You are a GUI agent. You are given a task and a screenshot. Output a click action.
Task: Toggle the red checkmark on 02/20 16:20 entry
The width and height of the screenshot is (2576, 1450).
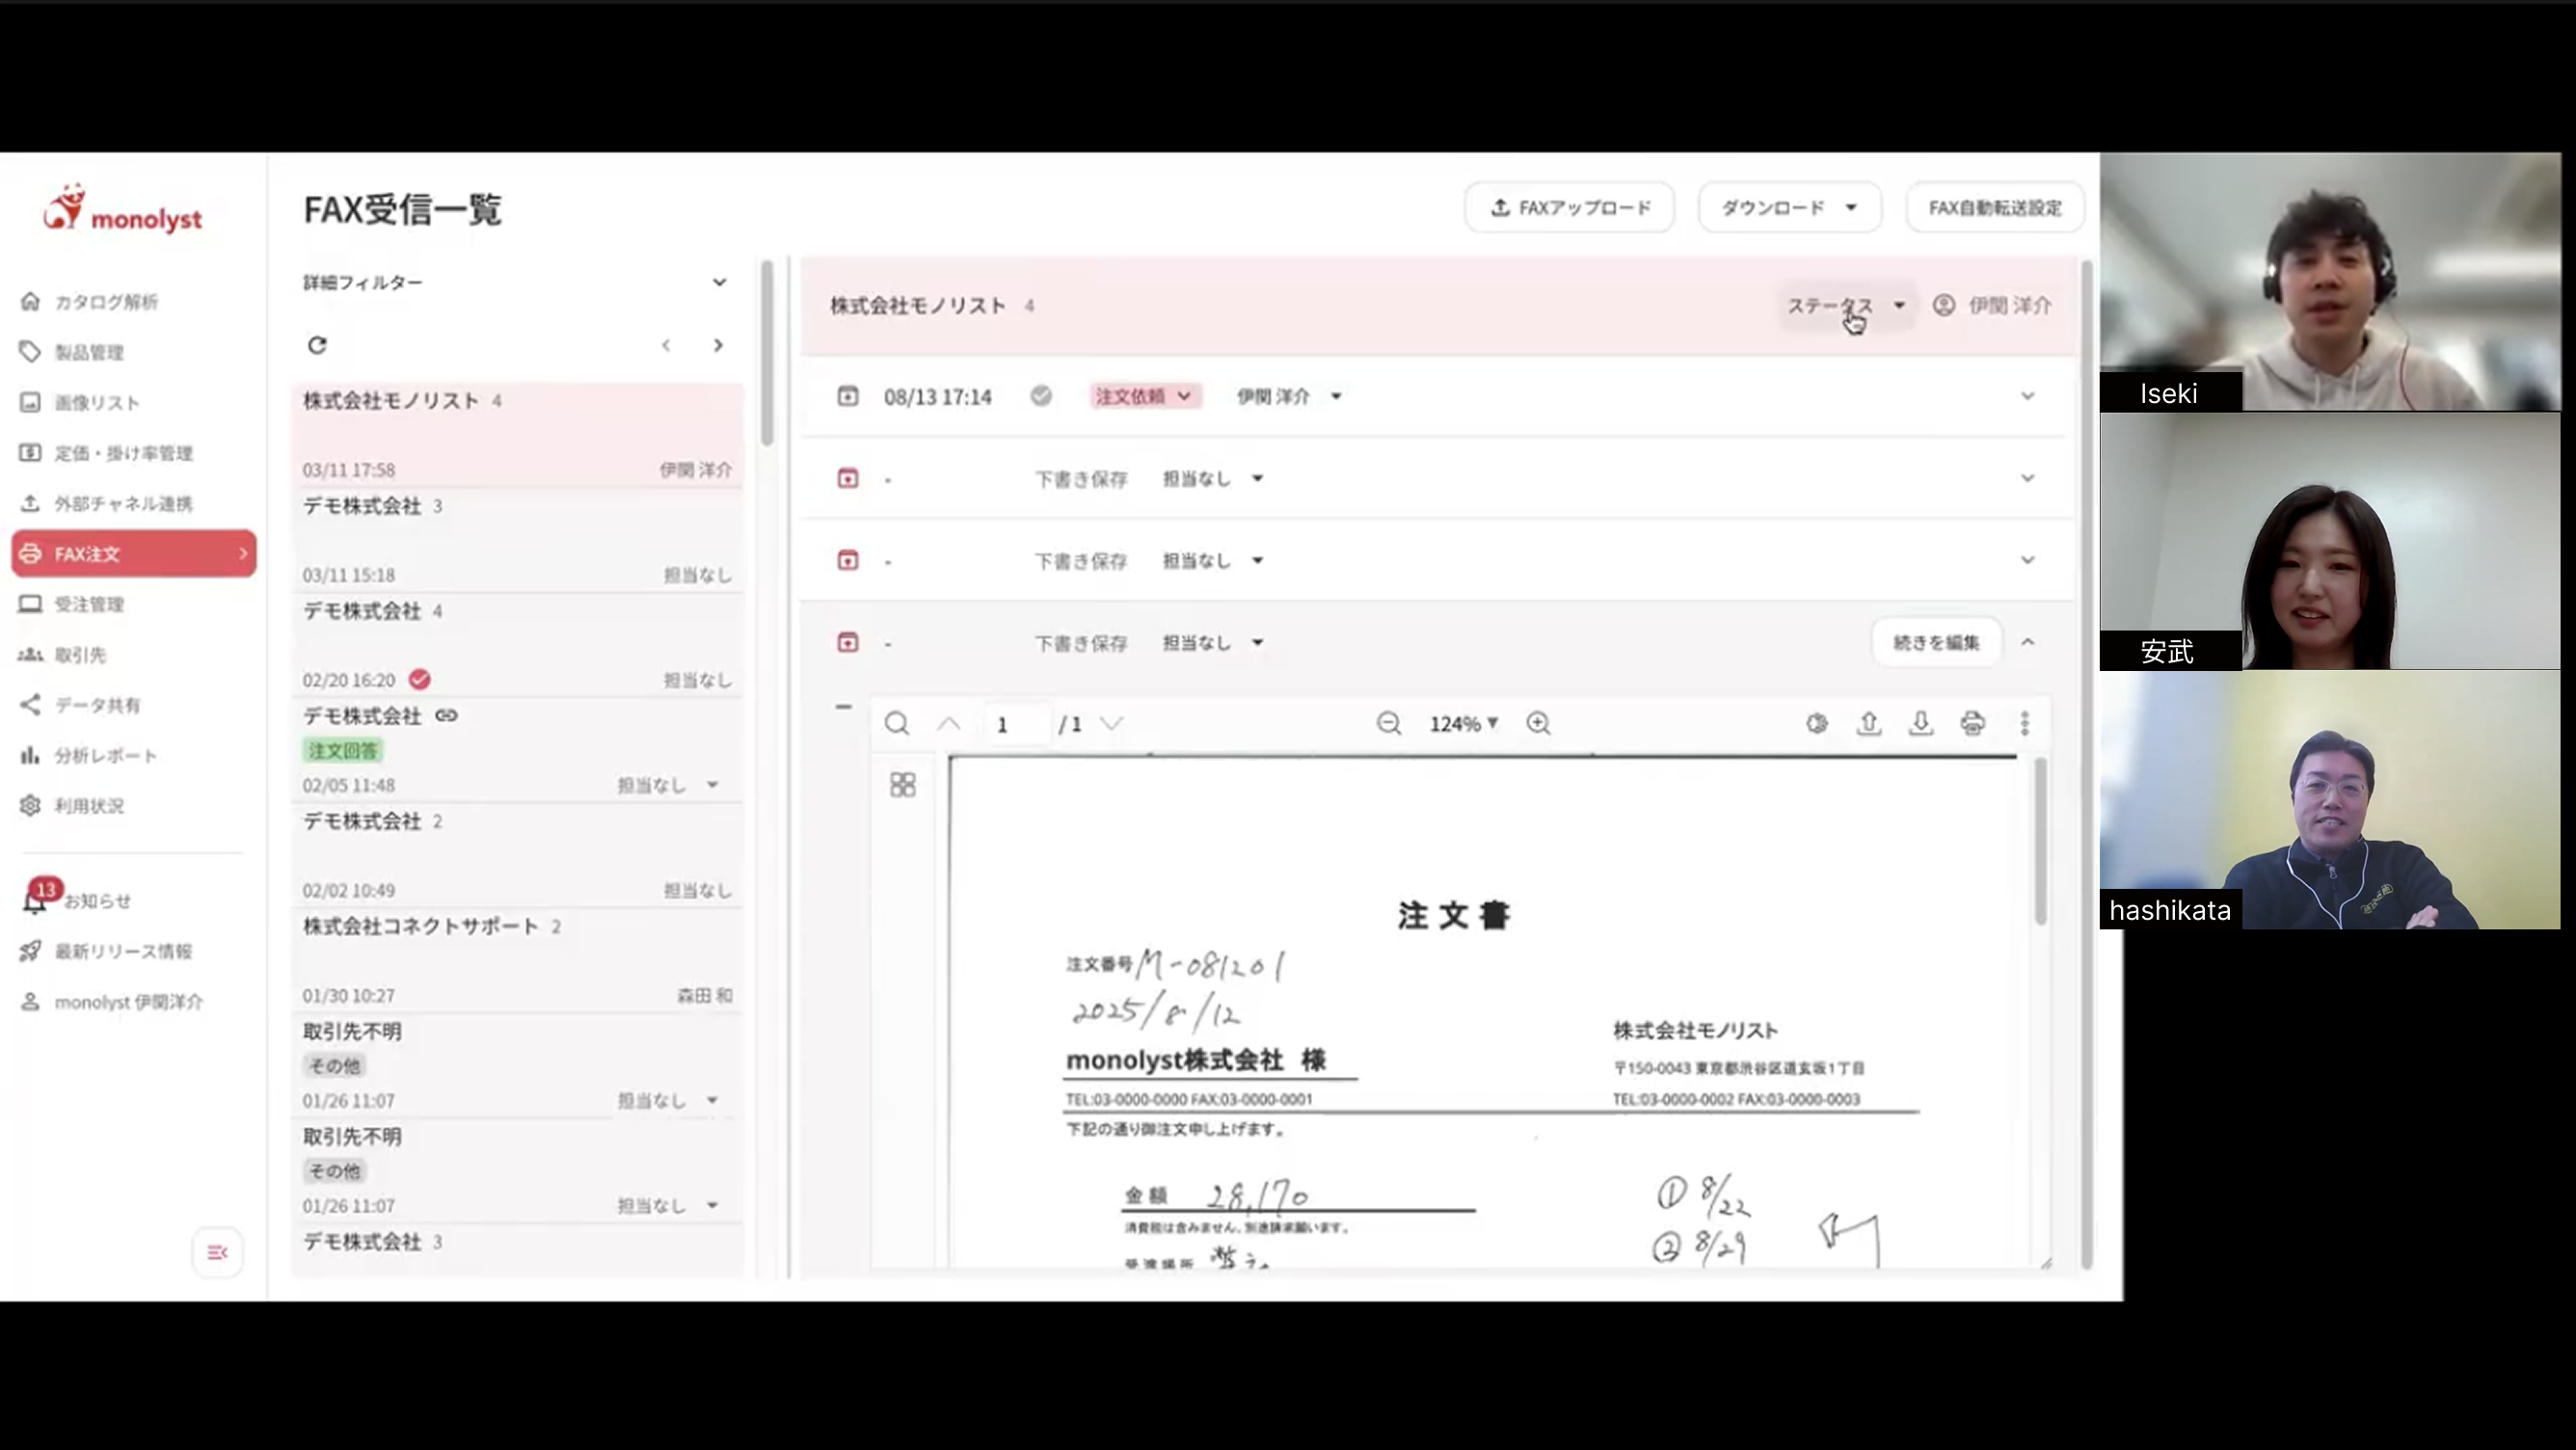(420, 680)
